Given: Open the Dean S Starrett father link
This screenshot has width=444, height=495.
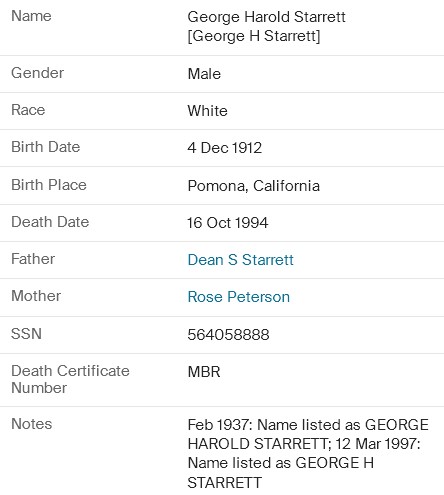Looking at the screenshot, I should click(240, 260).
